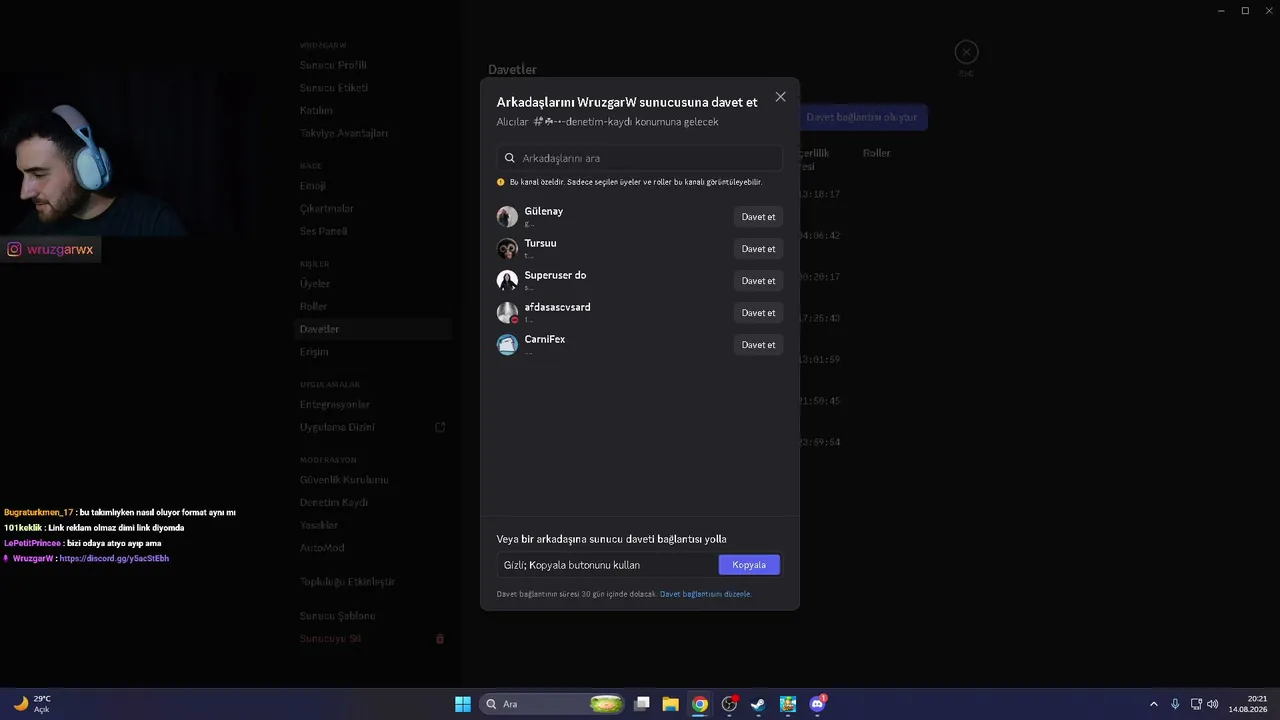Screen dimensions: 1280x720
Task: Open File Explorer from the taskbar
Action: 670,704
